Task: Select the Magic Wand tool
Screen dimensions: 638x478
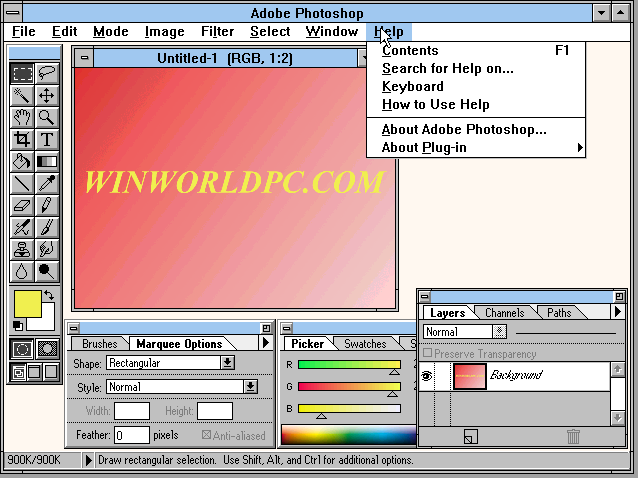Action: (x=22, y=96)
